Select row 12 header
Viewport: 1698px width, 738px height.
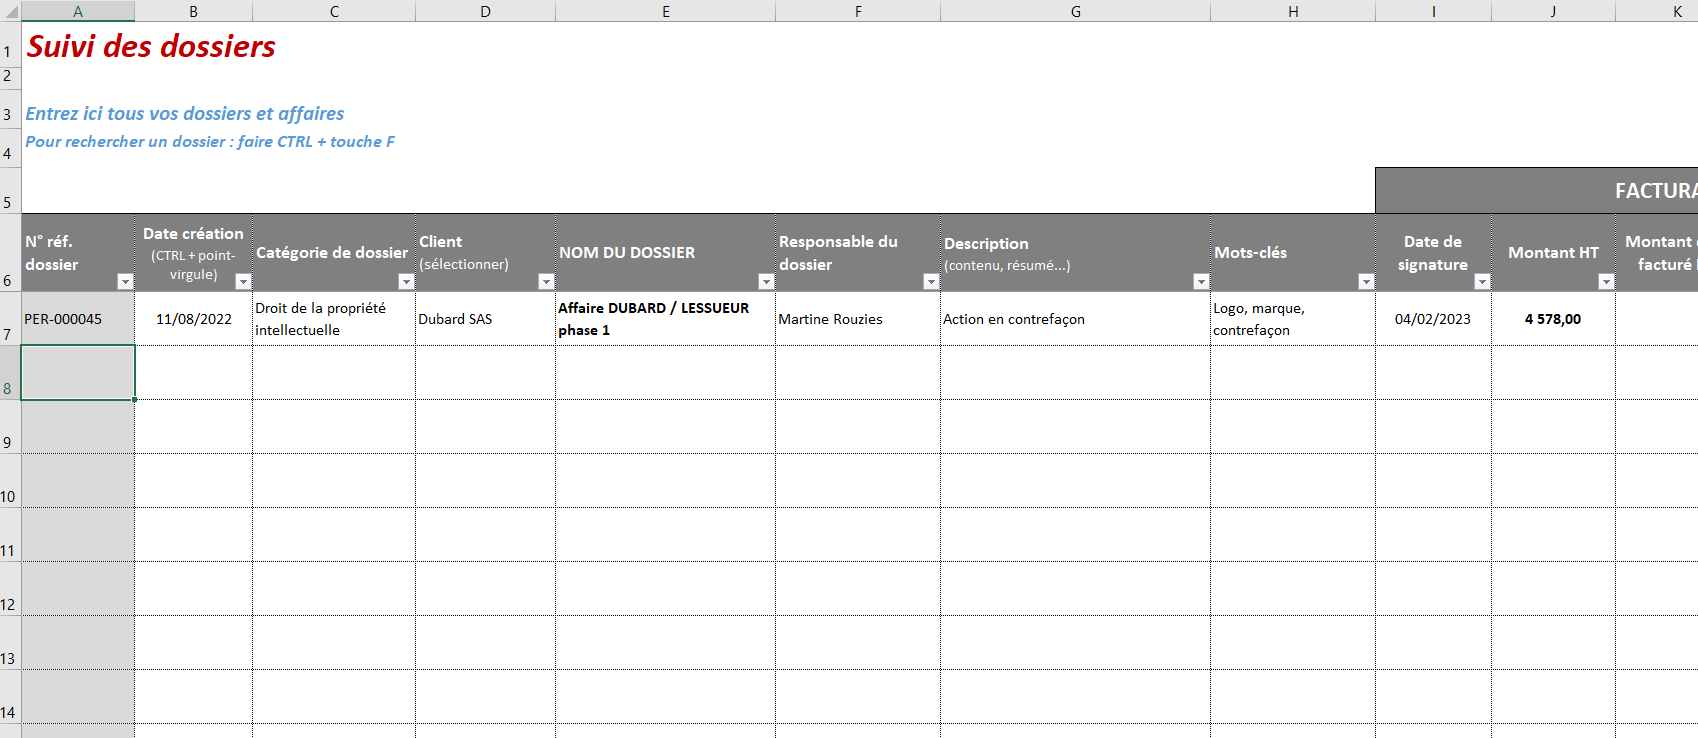(10, 589)
